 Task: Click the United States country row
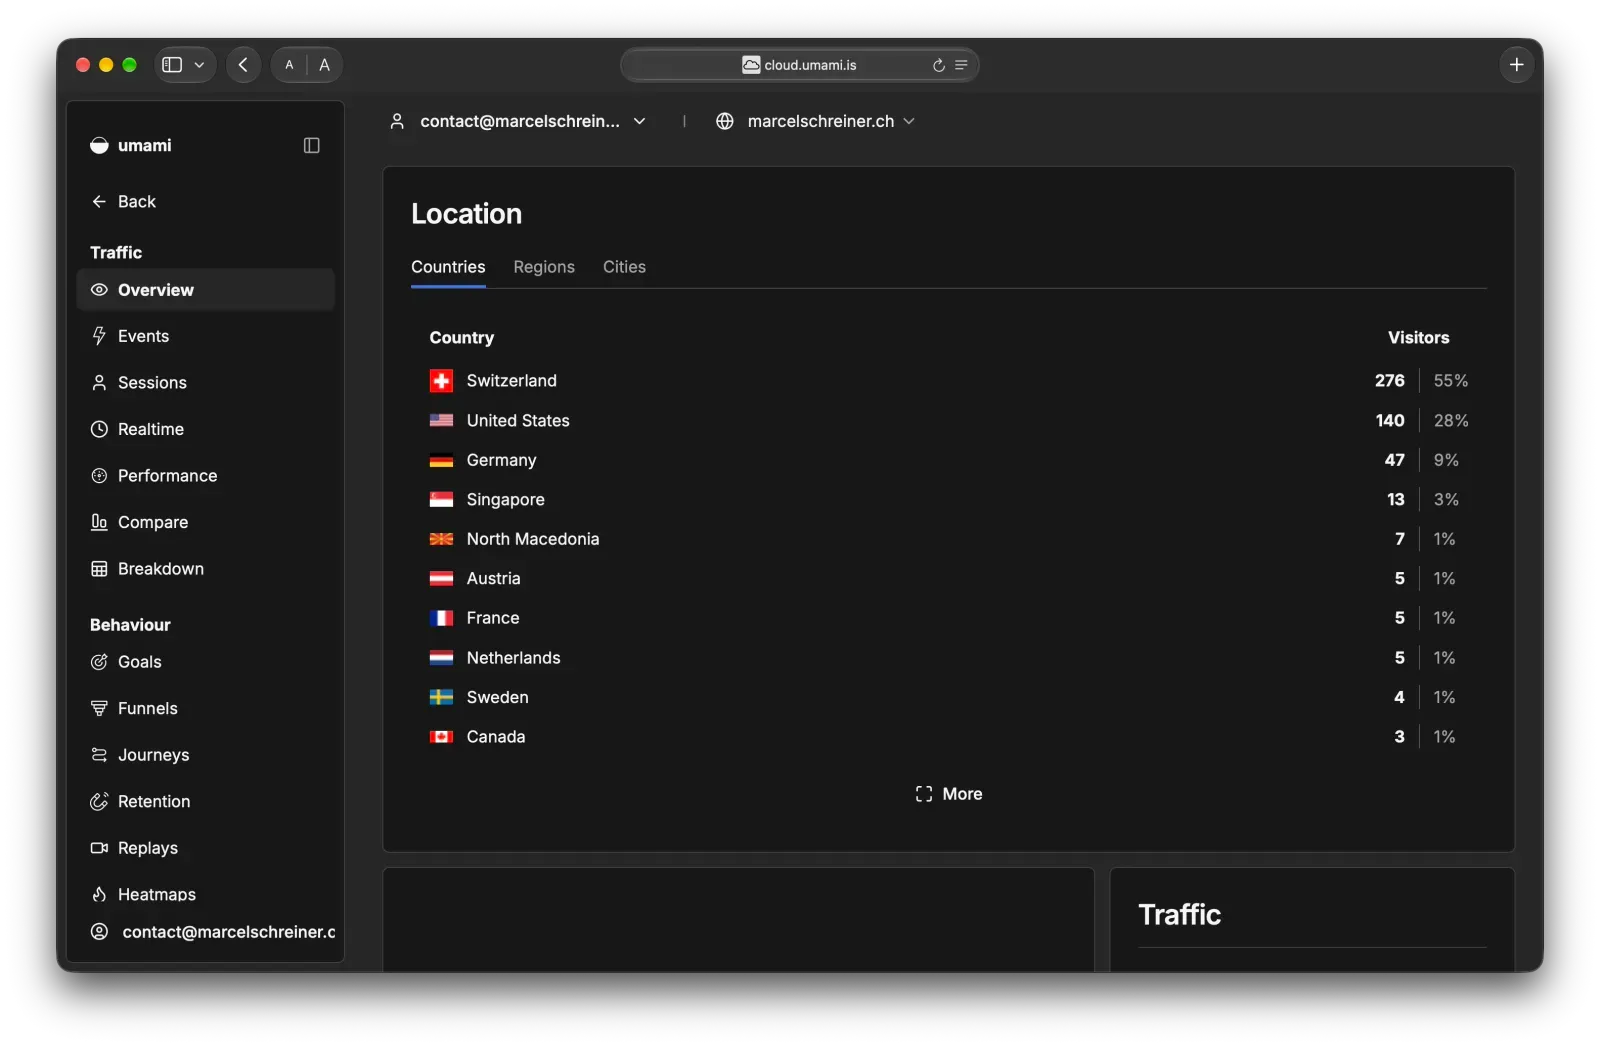(949, 421)
